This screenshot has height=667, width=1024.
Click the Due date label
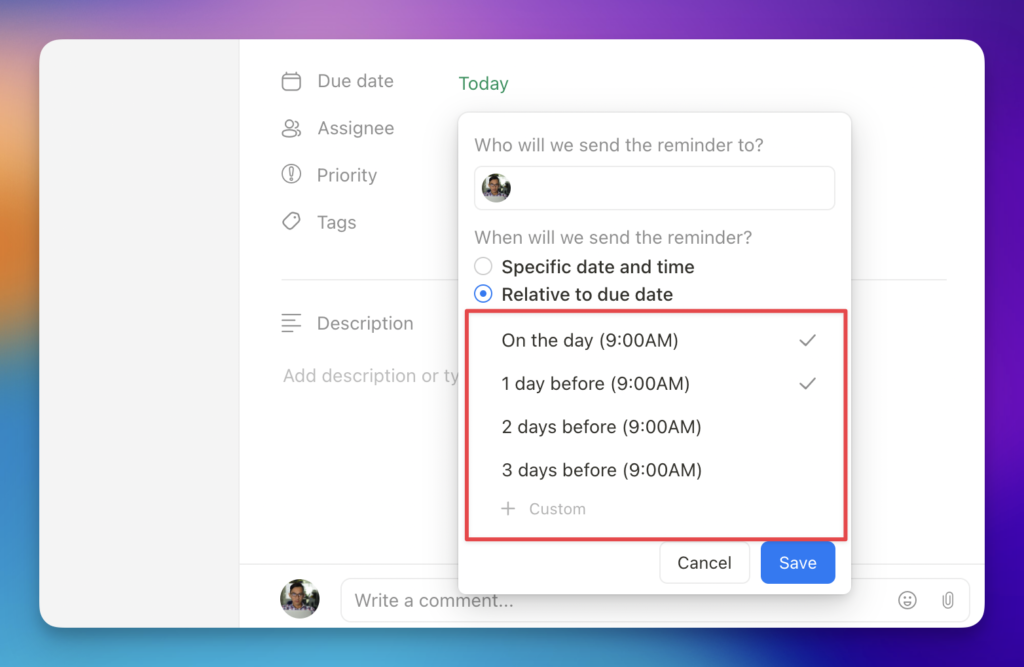point(355,81)
